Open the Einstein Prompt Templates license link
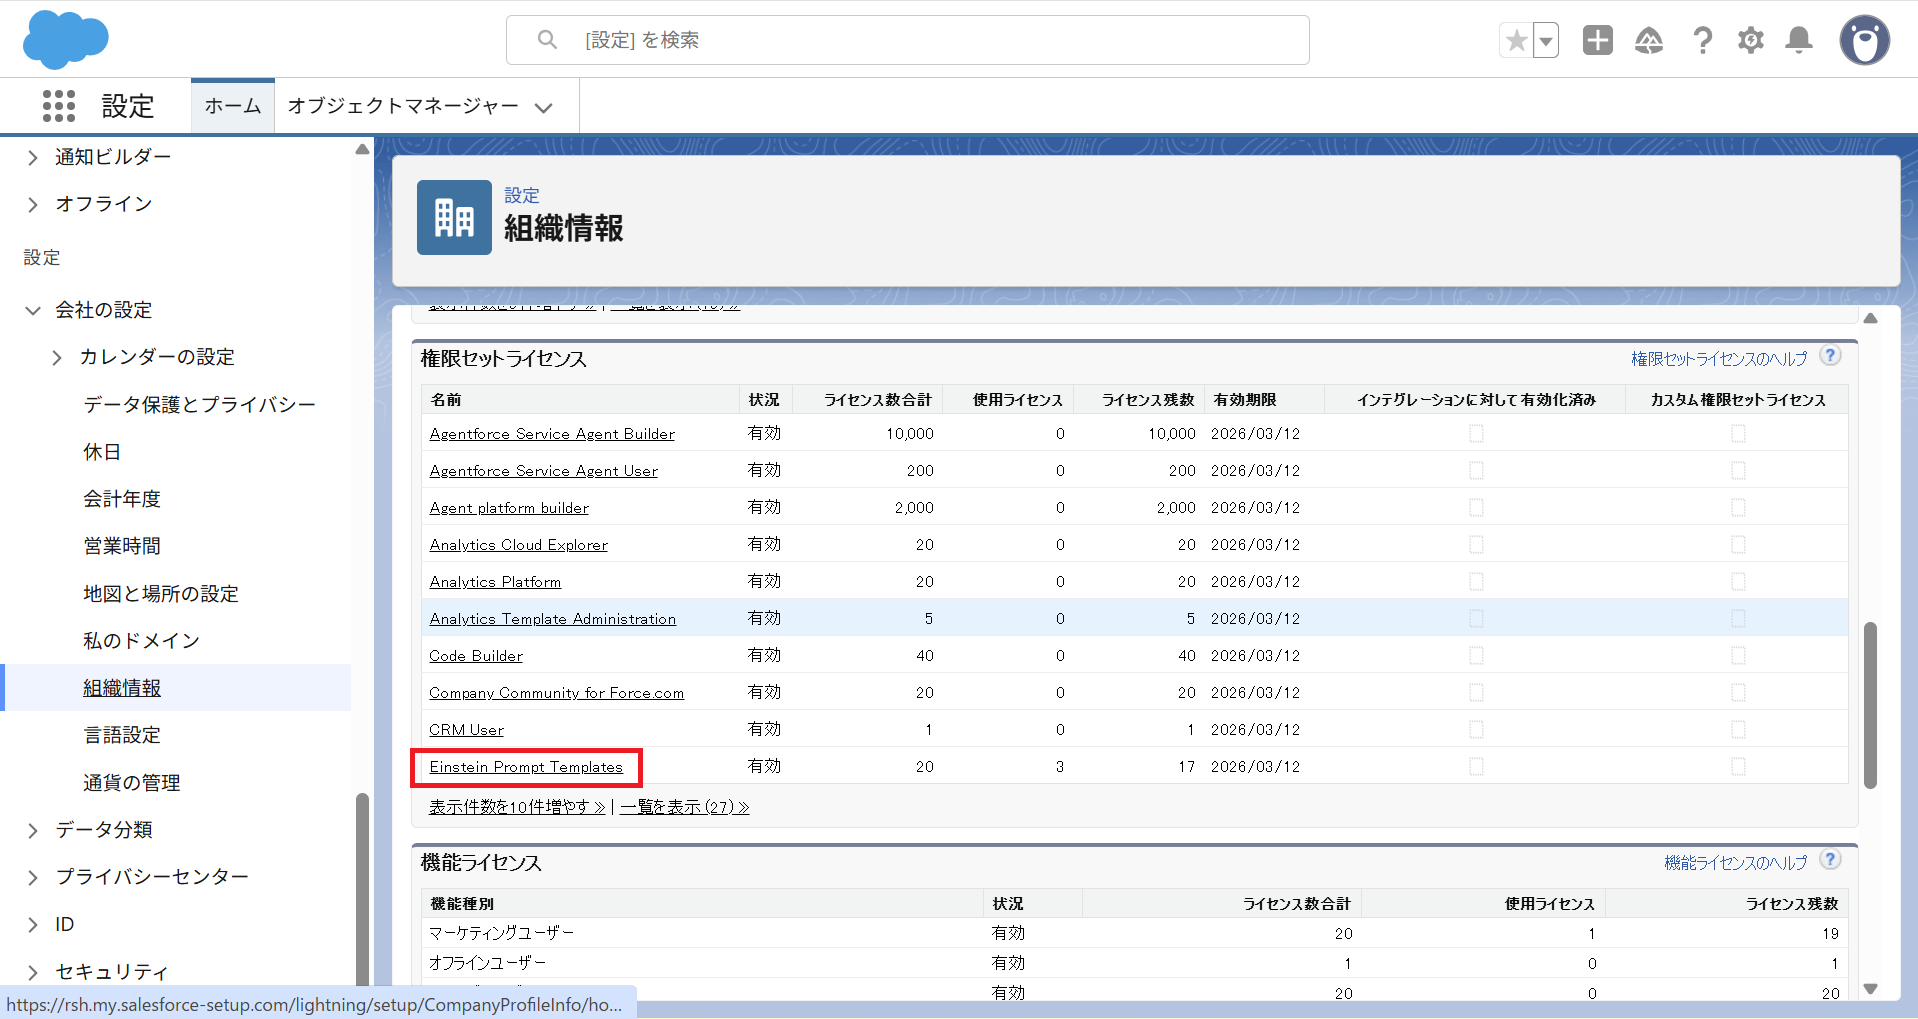1918x1019 pixels. coord(526,767)
